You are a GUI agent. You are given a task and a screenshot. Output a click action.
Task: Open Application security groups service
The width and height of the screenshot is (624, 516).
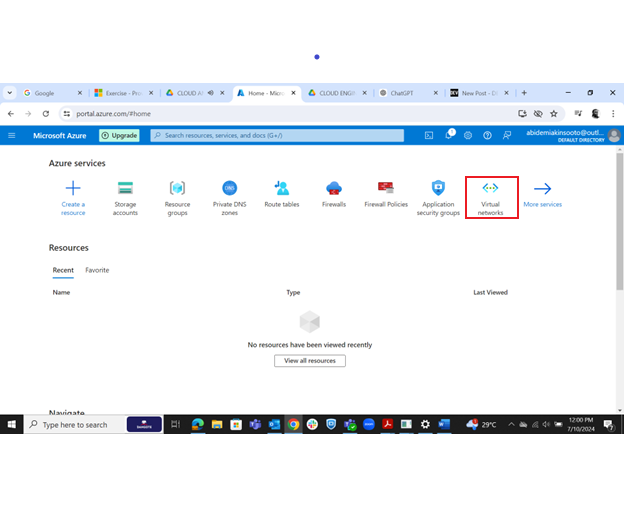pos(438,198)
